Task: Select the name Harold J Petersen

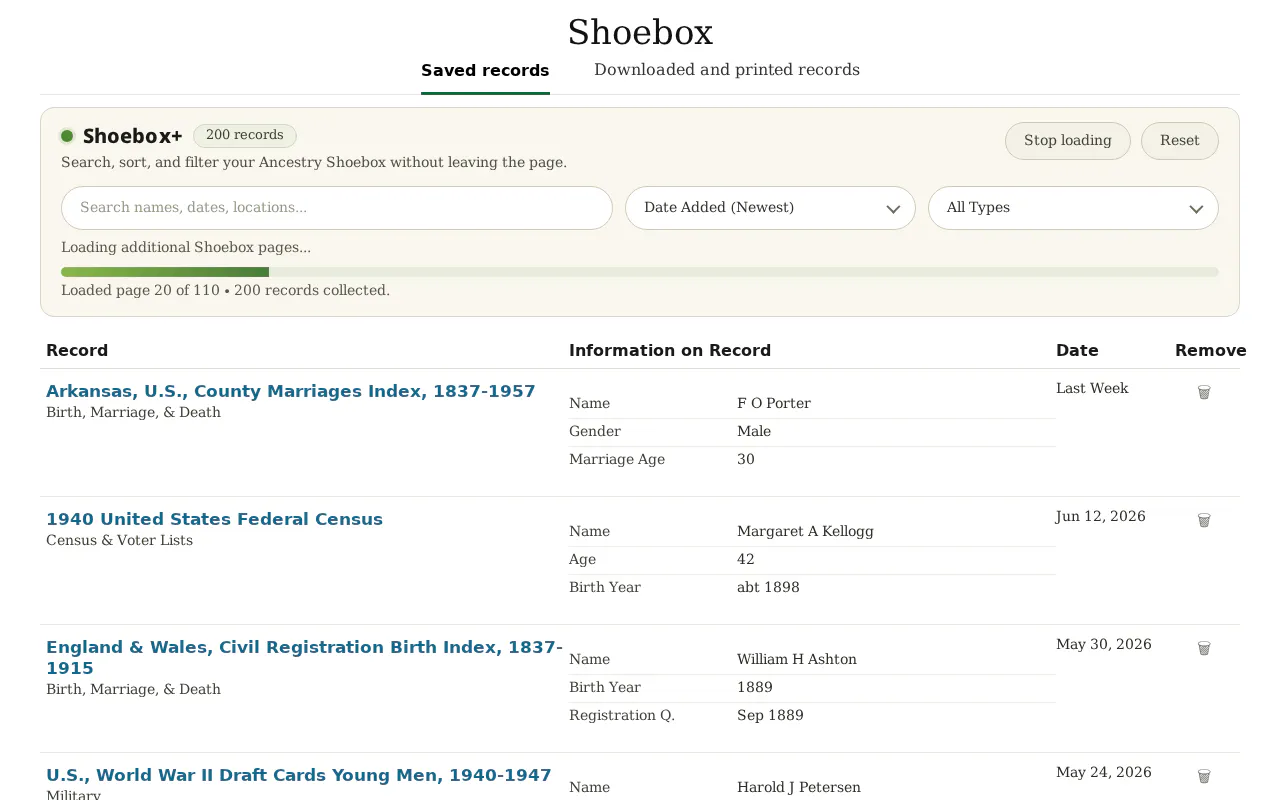Action: tap(799, 787)
